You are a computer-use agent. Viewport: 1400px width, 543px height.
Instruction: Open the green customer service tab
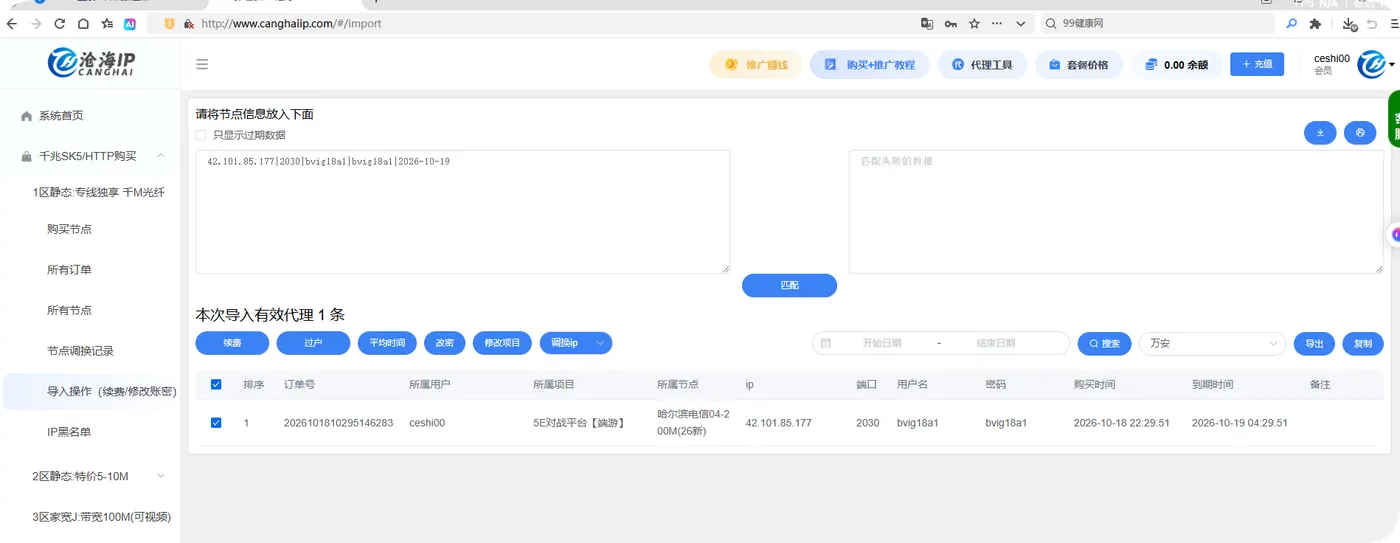click(x=1394, y=119)
